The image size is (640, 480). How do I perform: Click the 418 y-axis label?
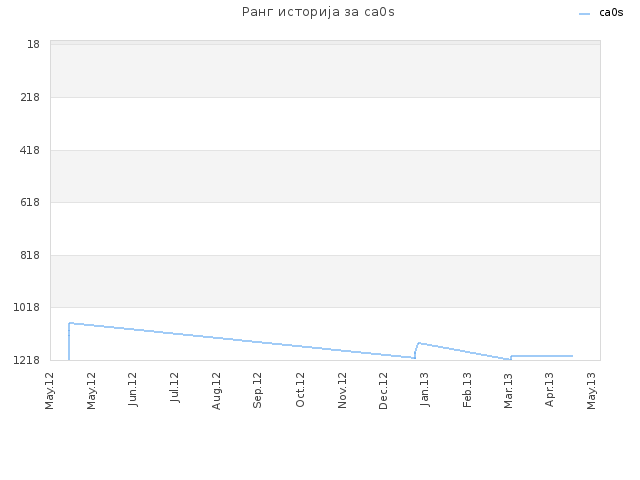tap(30, 150)
